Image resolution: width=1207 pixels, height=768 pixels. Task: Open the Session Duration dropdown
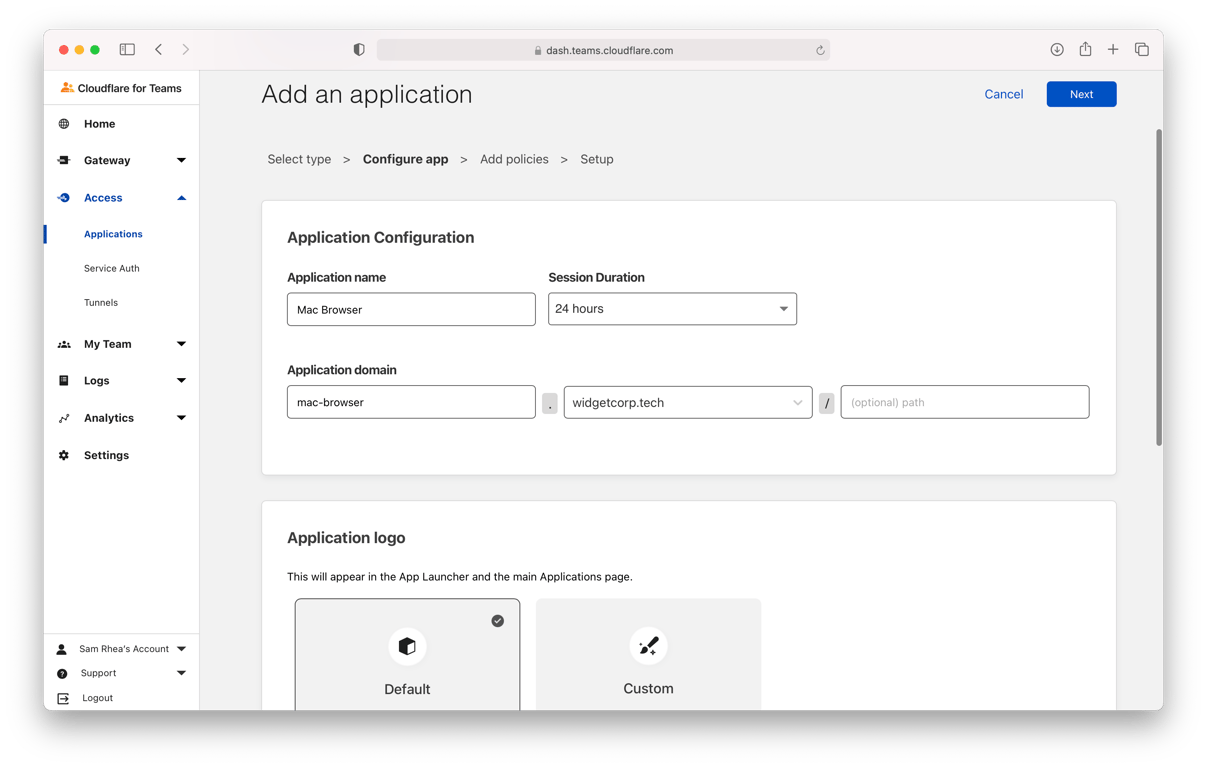[x=672, y=309]
